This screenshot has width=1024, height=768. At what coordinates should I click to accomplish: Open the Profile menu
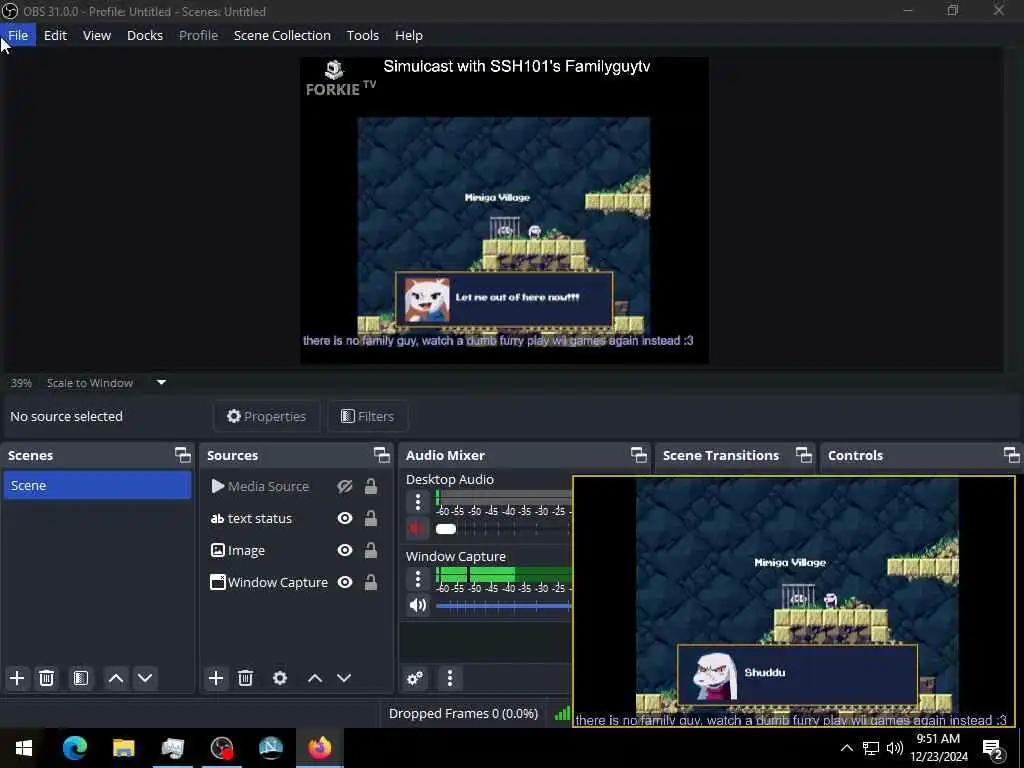[x=199, y=35]
